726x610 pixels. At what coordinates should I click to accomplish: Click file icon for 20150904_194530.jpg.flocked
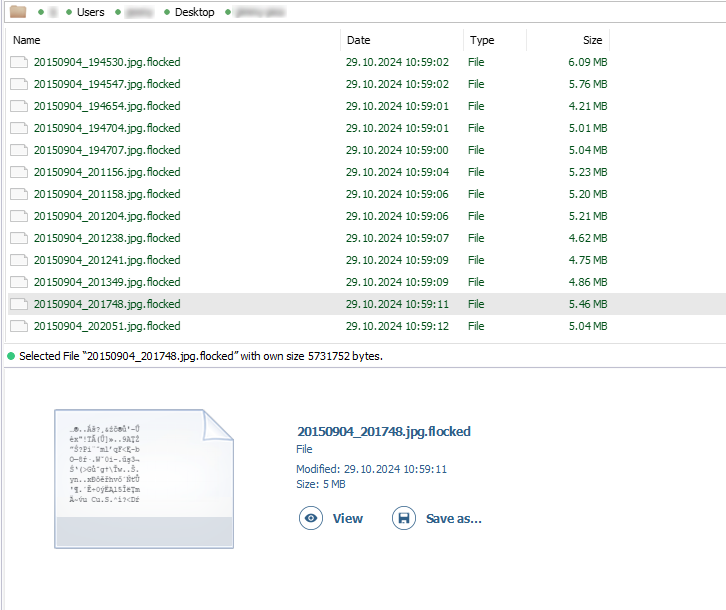pos(19,62)
